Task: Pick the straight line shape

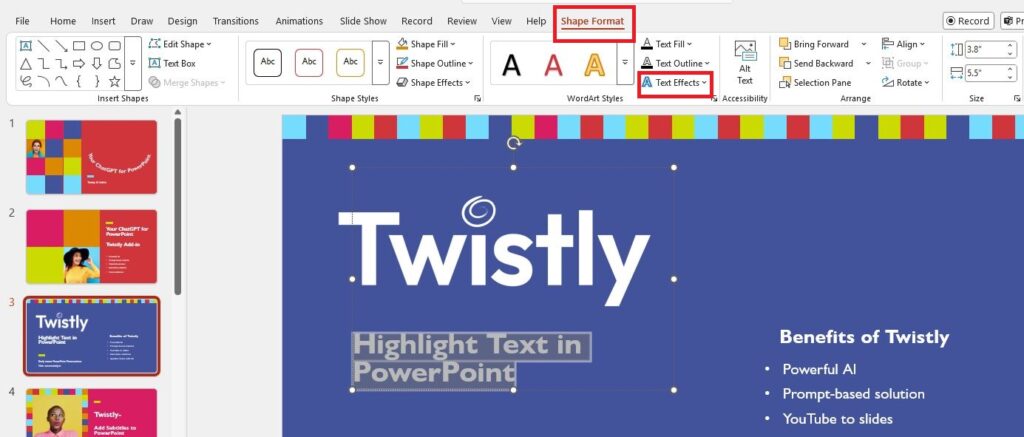Action: click(x=44, y=46)
